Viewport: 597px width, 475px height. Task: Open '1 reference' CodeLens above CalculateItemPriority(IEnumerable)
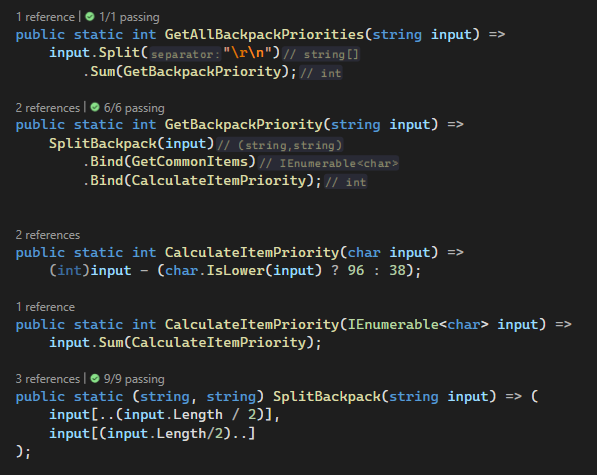pyautogui.click(x=45, y=307)
